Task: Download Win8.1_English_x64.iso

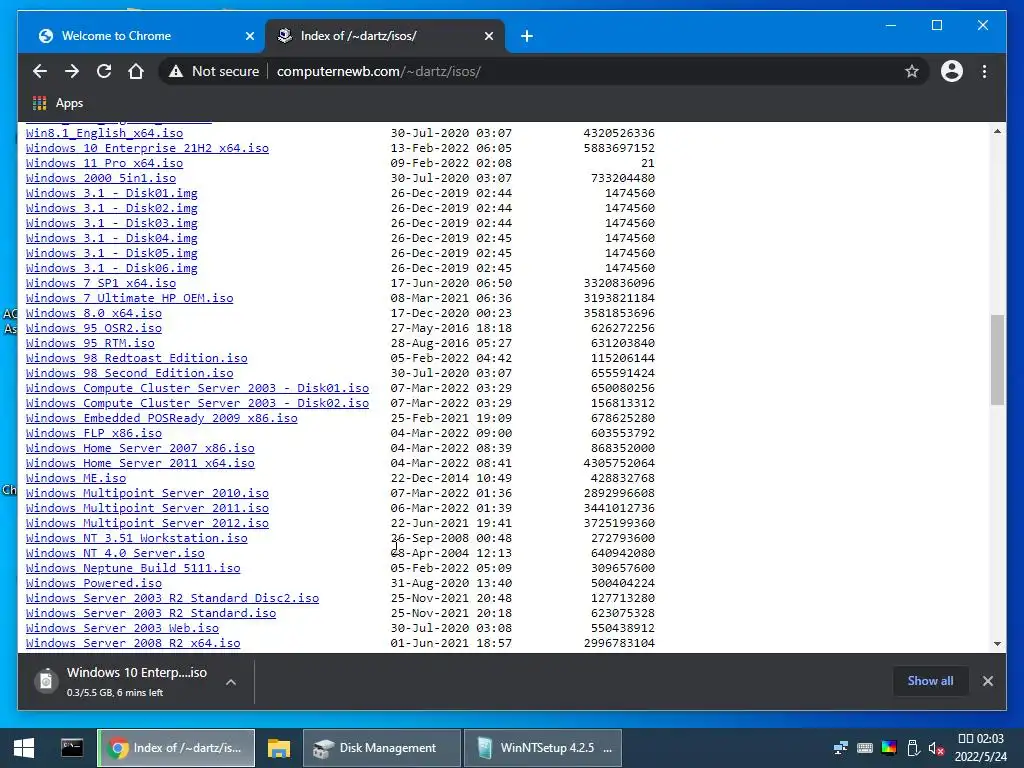Action: point(104,133)
